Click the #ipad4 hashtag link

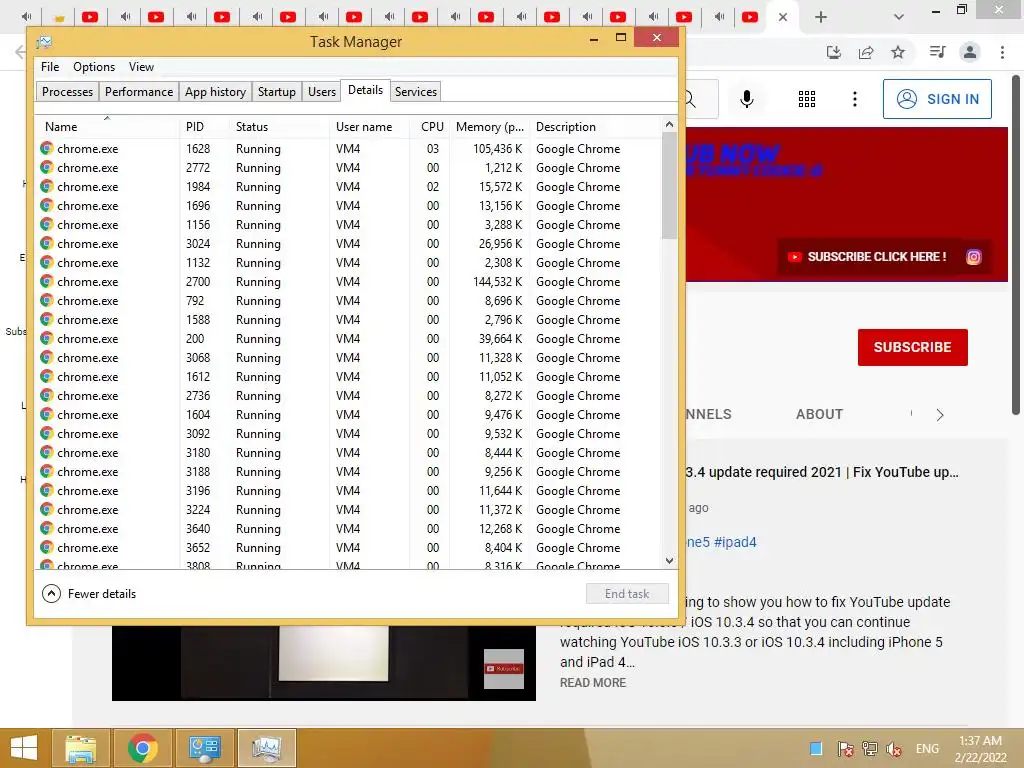point(735,542)
